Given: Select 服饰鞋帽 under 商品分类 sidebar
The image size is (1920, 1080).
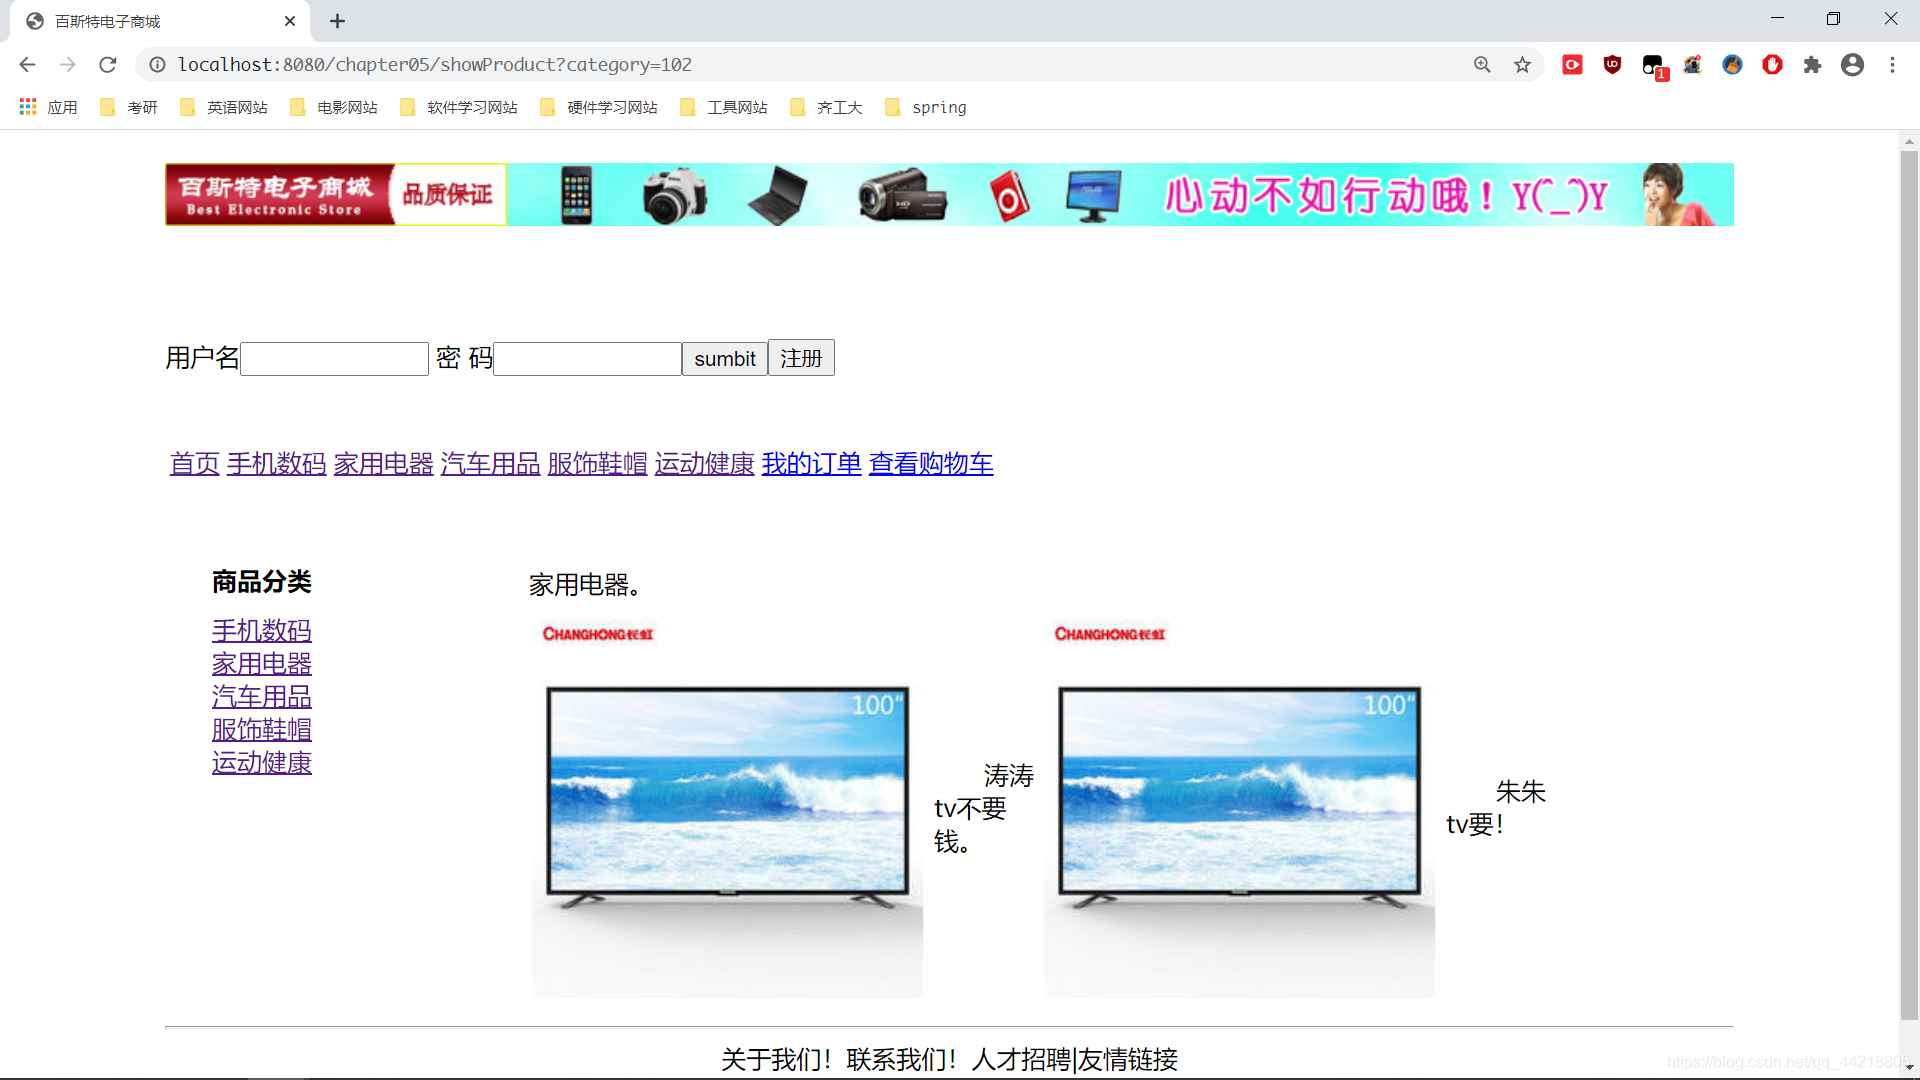Looking at the screenshot, I should click(262, 730).
